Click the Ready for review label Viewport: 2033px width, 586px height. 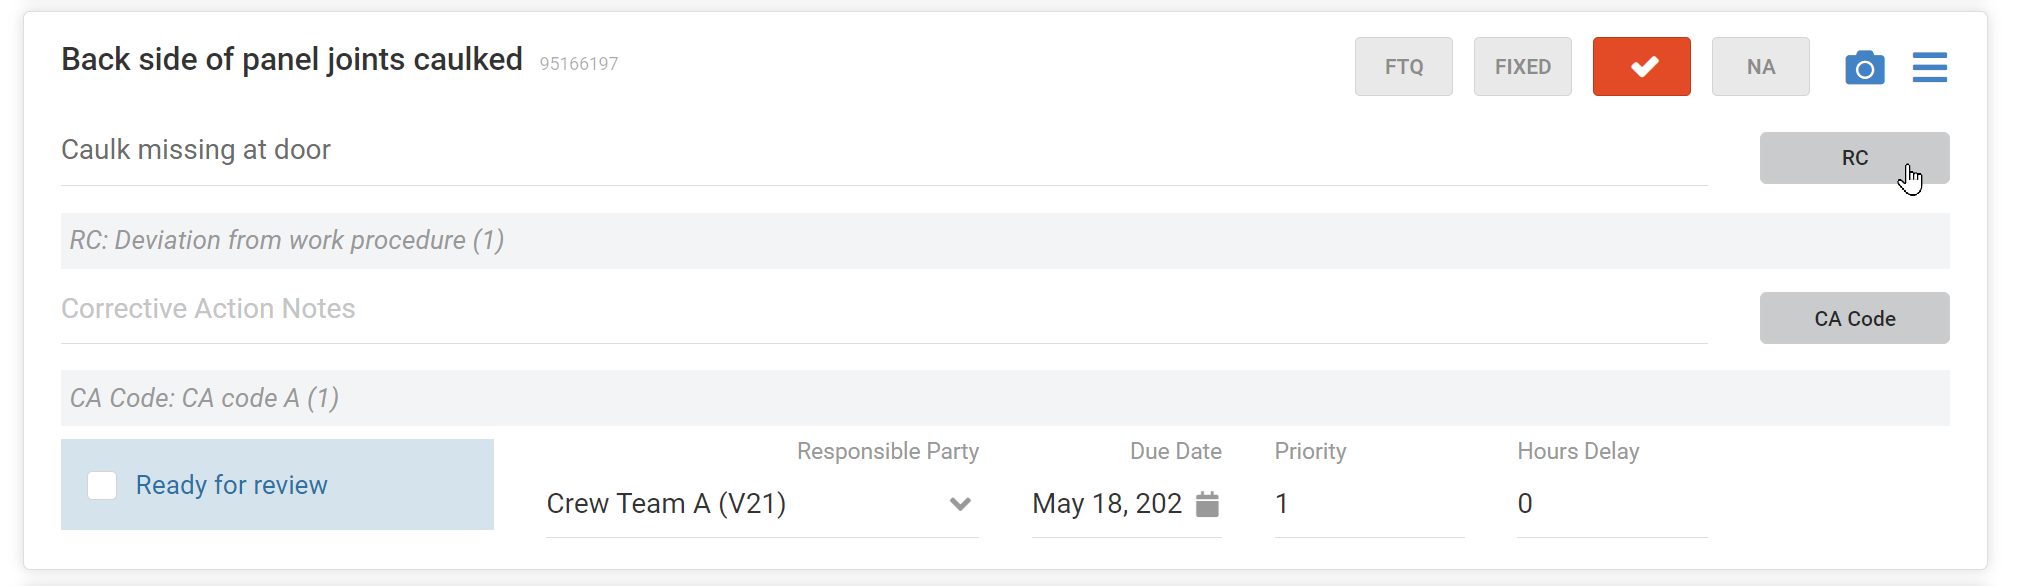point(232,485)
